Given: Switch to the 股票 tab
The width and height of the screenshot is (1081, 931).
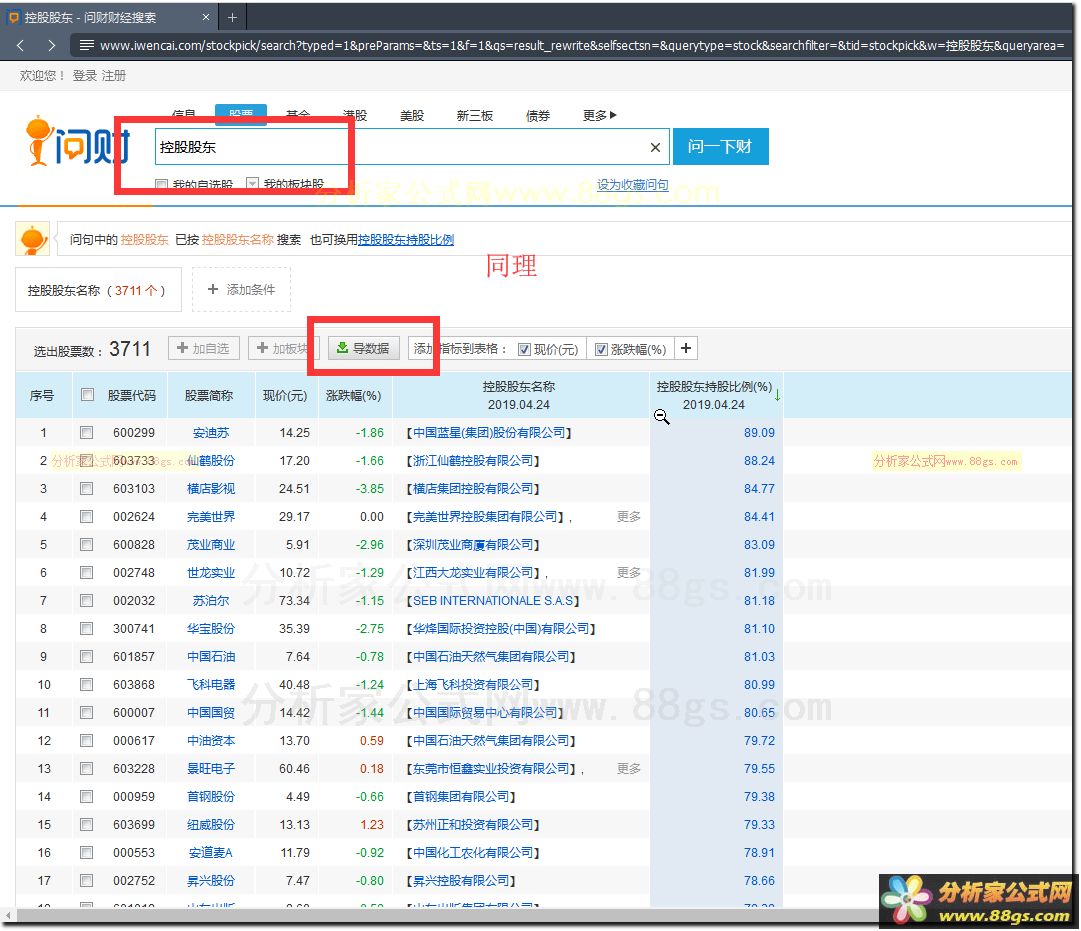Looking at the screenshot, I should [x=241, y=114].
